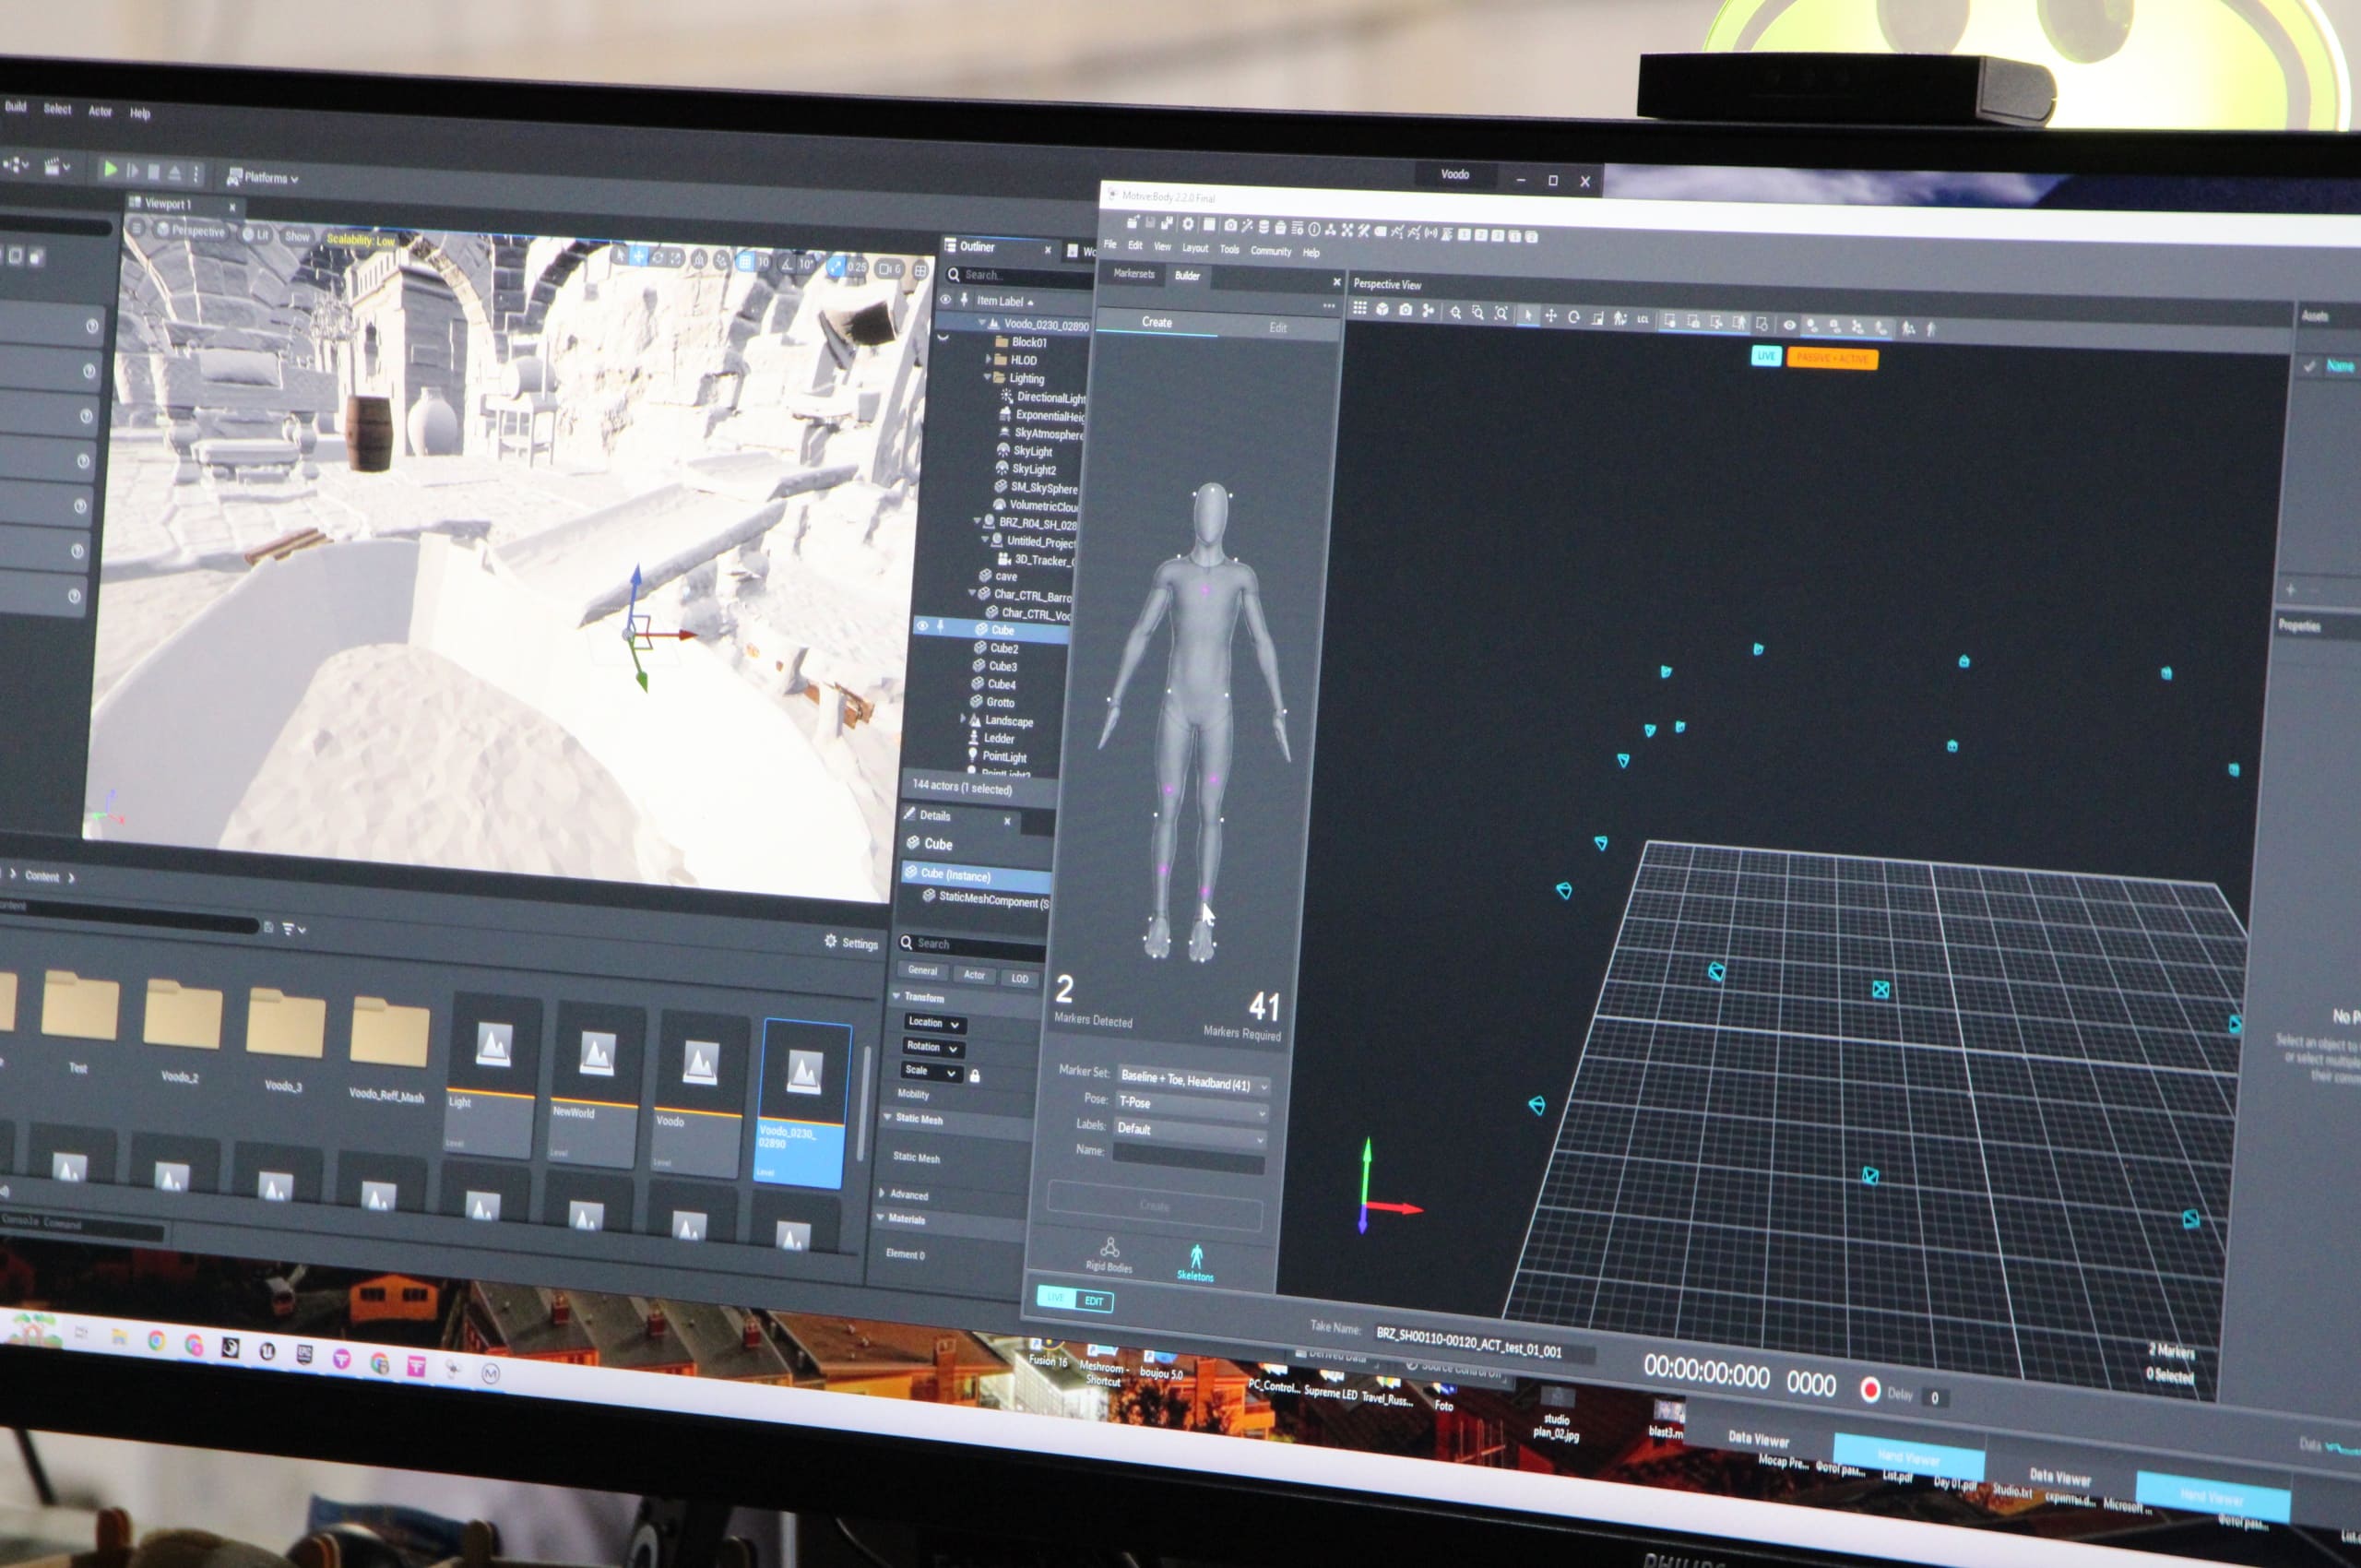The height and width of the screenshot is (1568, 2361).
Task: Open the Lit view mode menu
Action: click(x=257, y=234)
